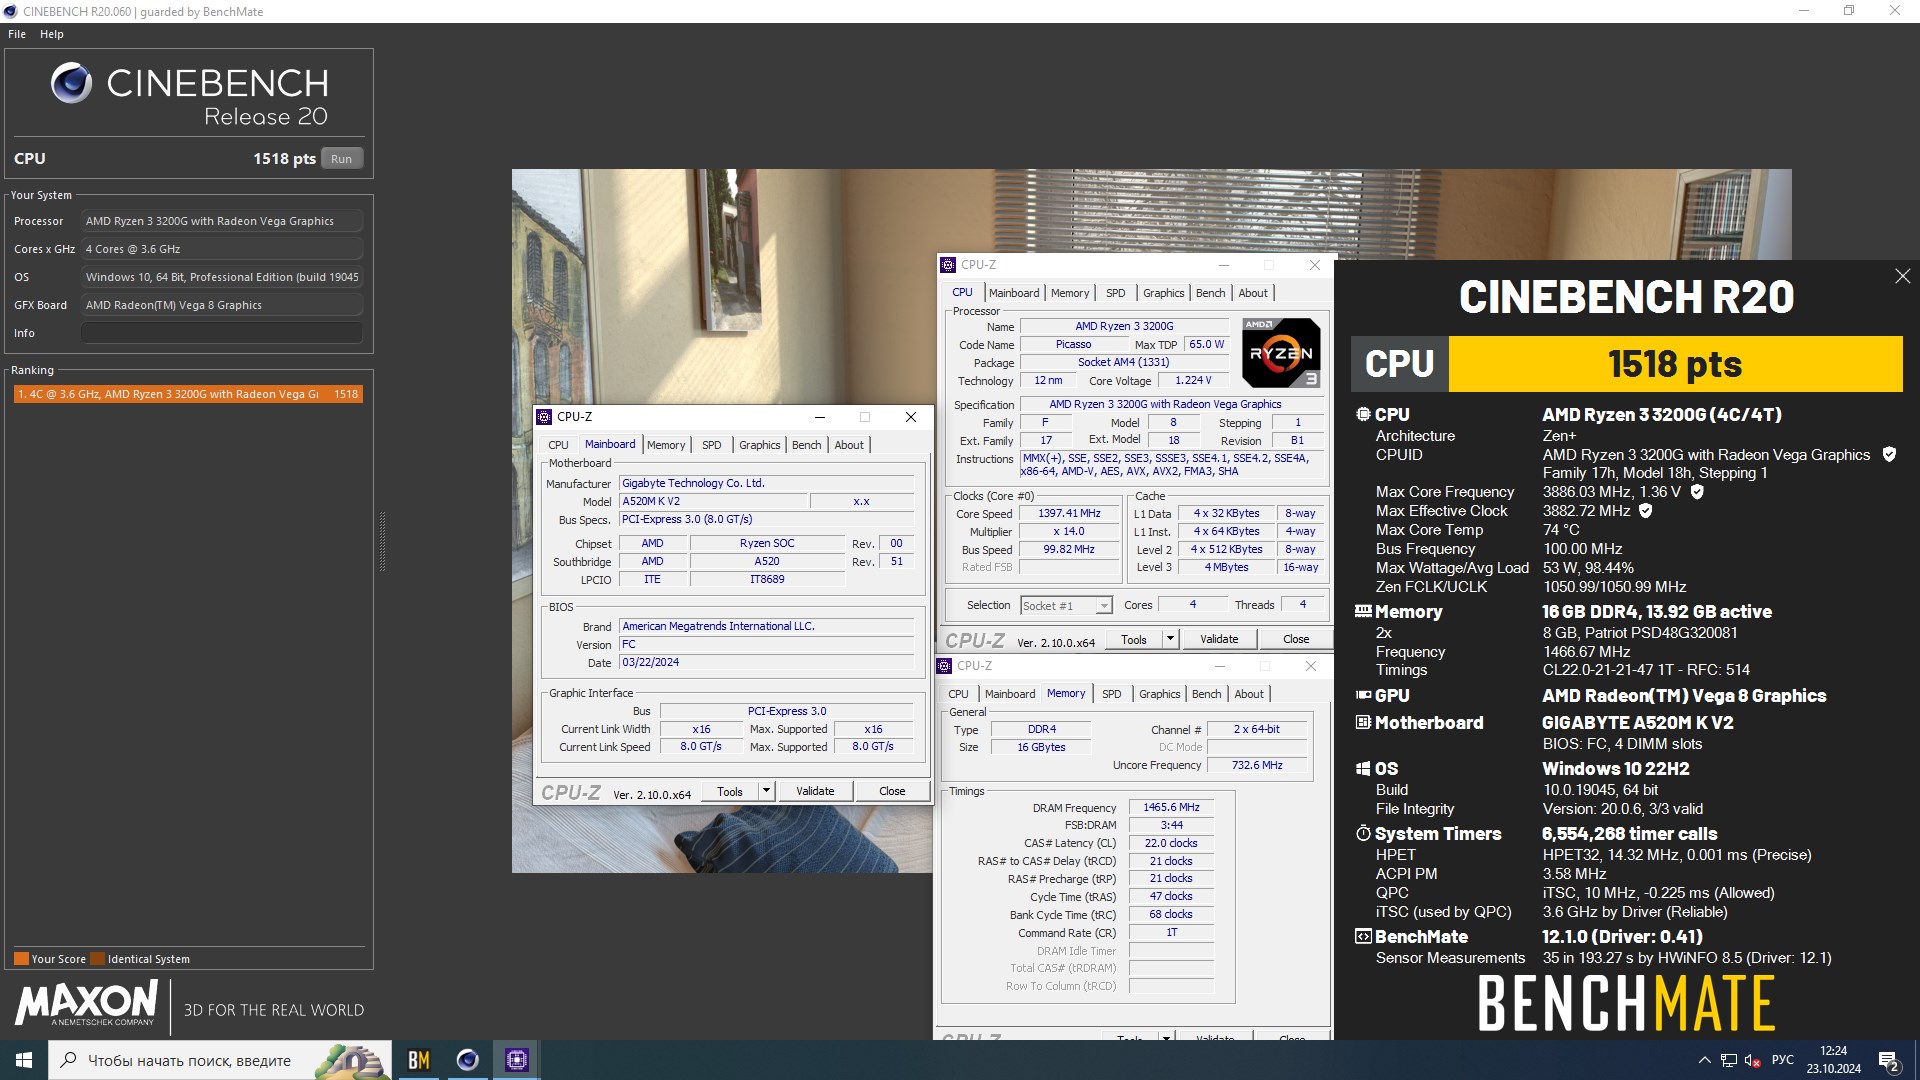Switch to SPD tab in Mainboard CPU-Z window
This screenshot has width=1920, height=1080.
coord(712,445)
